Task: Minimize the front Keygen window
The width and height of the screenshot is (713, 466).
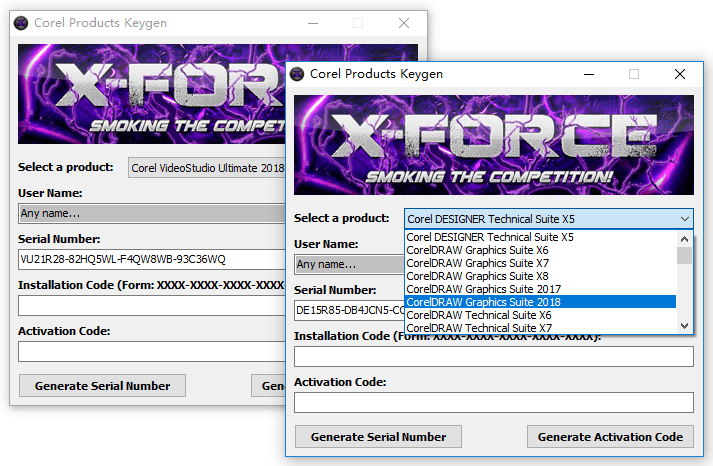Action: coord(589,74)
